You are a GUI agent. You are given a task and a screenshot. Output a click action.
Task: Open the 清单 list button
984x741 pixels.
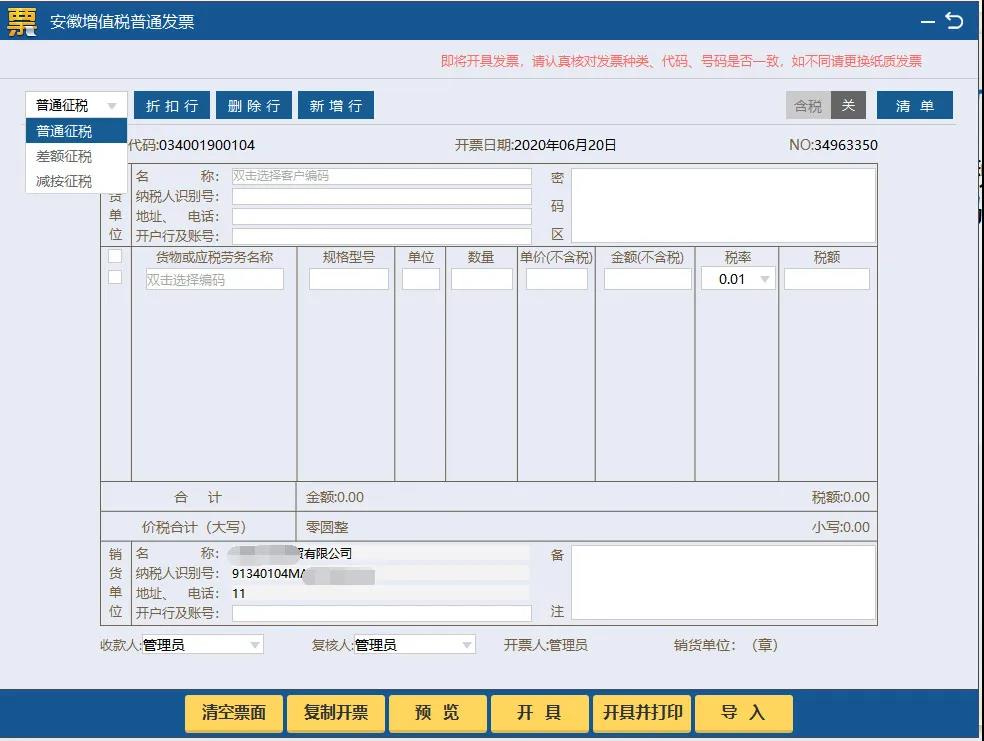(914, 104)
